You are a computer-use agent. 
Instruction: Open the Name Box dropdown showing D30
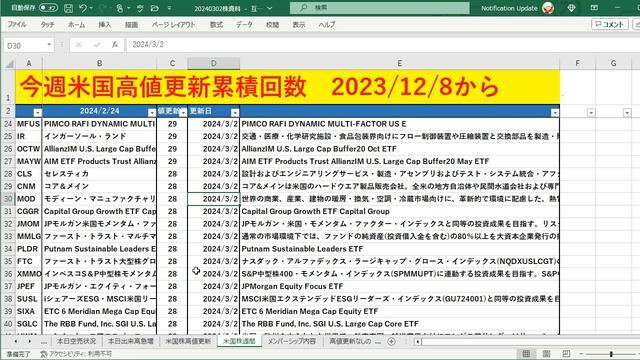click(49, 44)
